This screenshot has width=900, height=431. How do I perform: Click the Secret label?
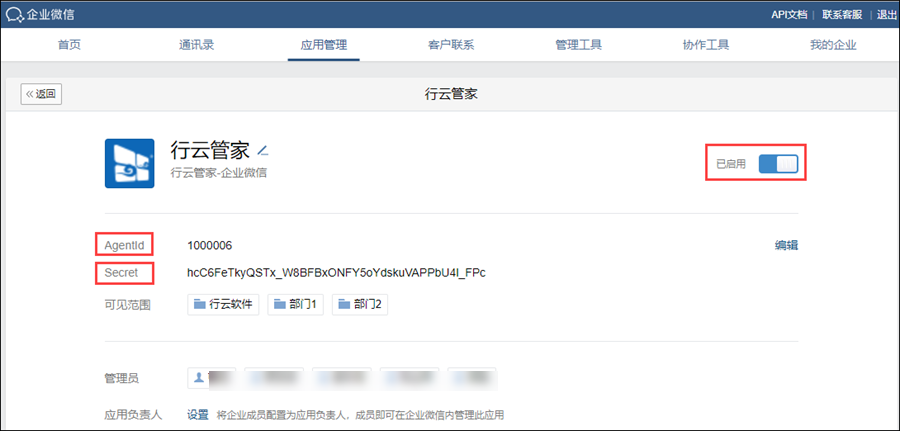click(x=121, y=273)
